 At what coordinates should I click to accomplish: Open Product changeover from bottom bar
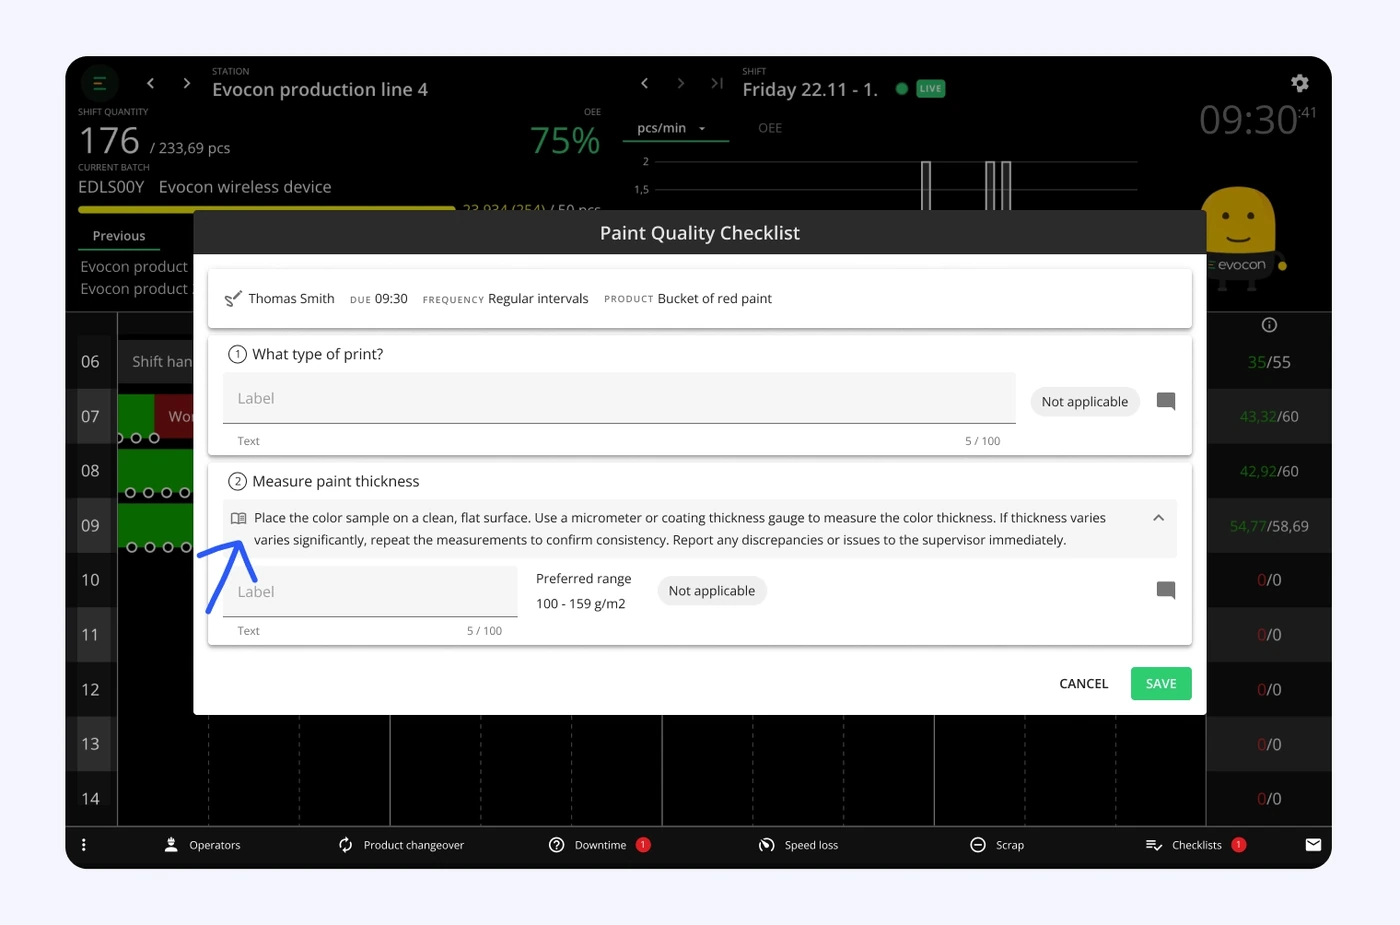tap(401, 845)
